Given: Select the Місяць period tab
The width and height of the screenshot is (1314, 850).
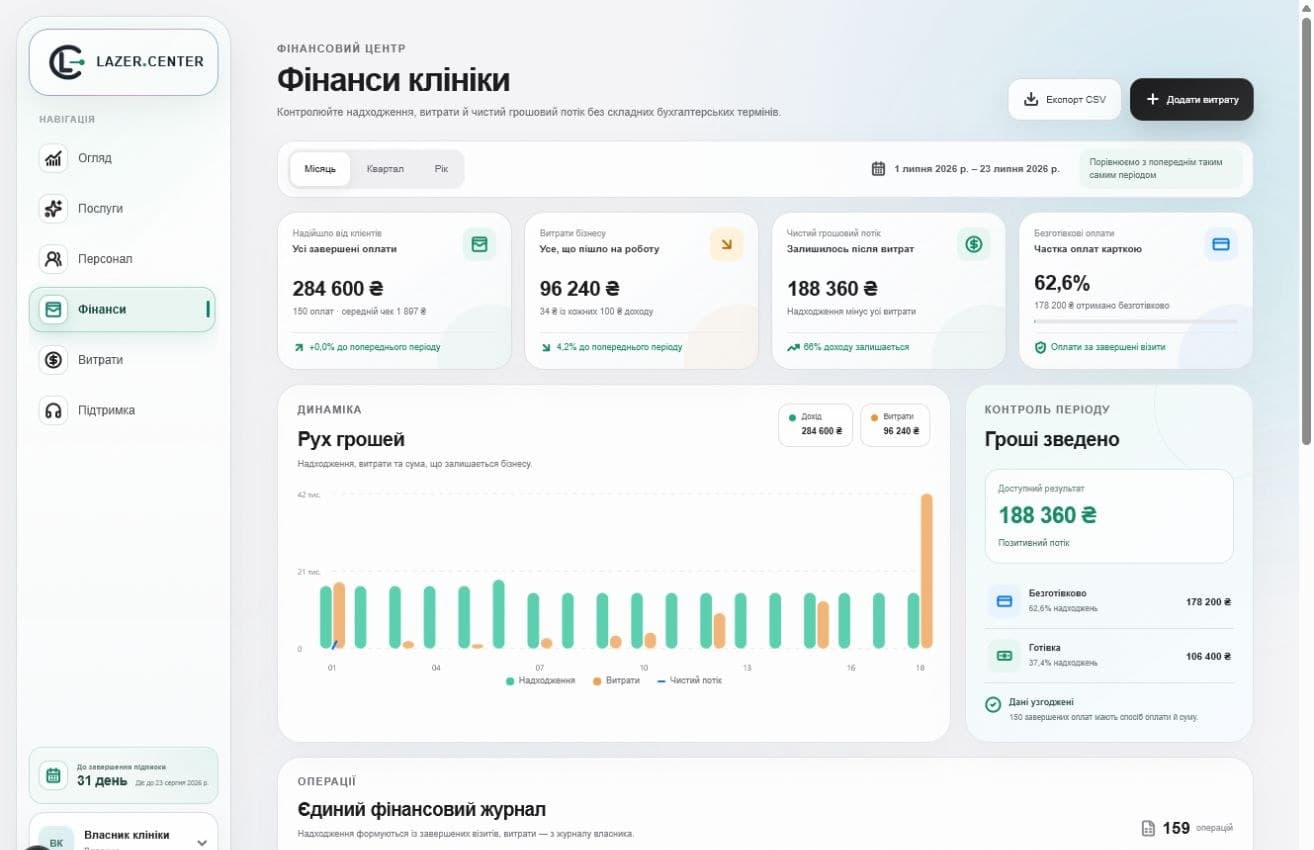Looking at the screenshot, I should [320, 169].
